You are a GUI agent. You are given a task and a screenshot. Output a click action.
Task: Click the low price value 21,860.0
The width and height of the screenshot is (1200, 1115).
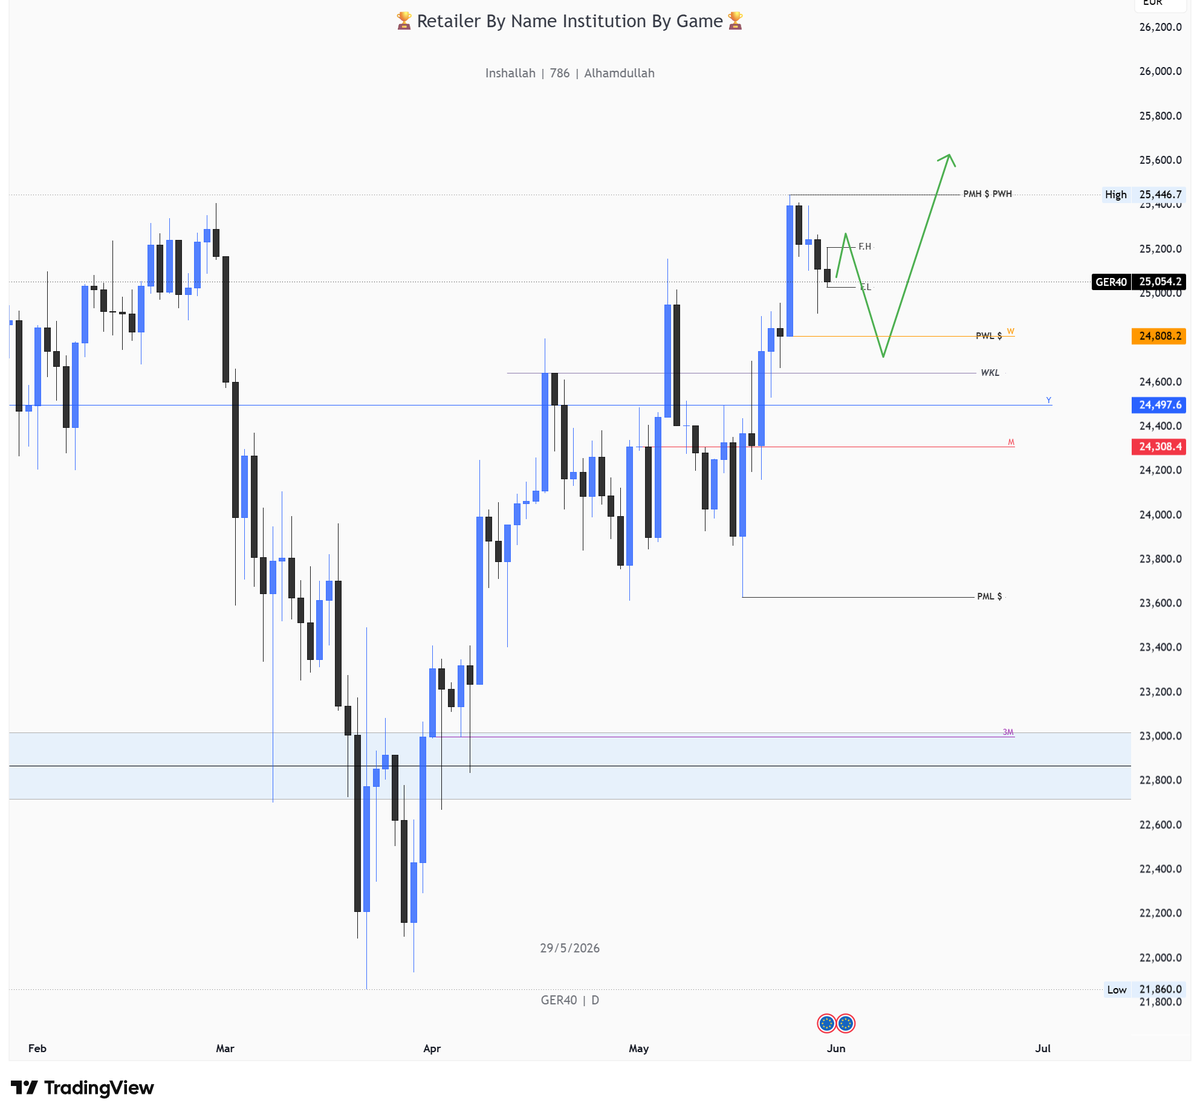pos(1160,990)
